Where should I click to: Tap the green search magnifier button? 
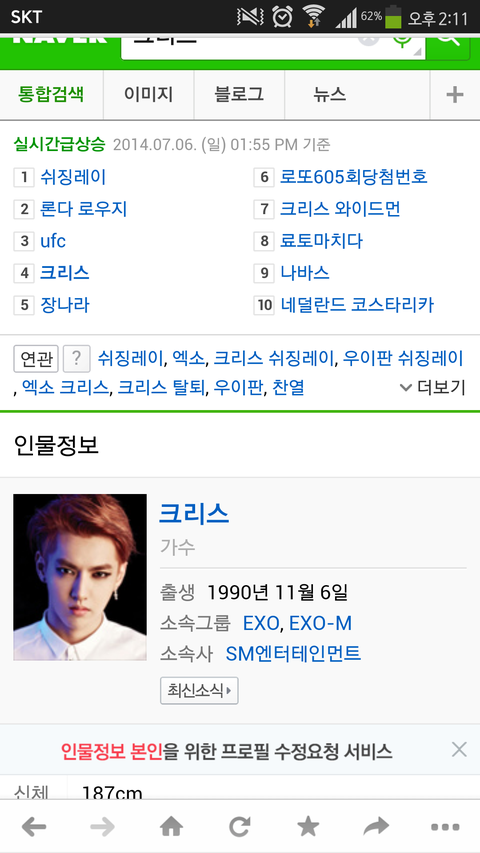[x=450, y=40]
